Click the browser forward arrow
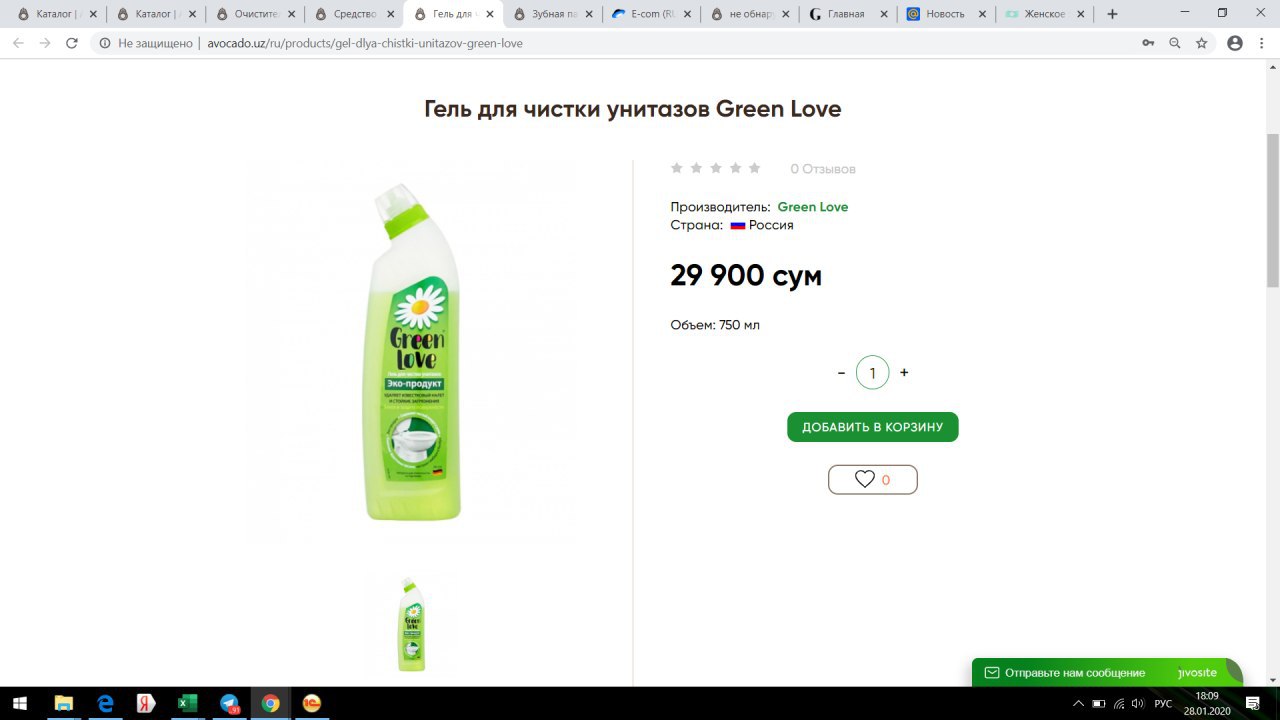This screenshot has width=1280, height=720. pos(44,43)
